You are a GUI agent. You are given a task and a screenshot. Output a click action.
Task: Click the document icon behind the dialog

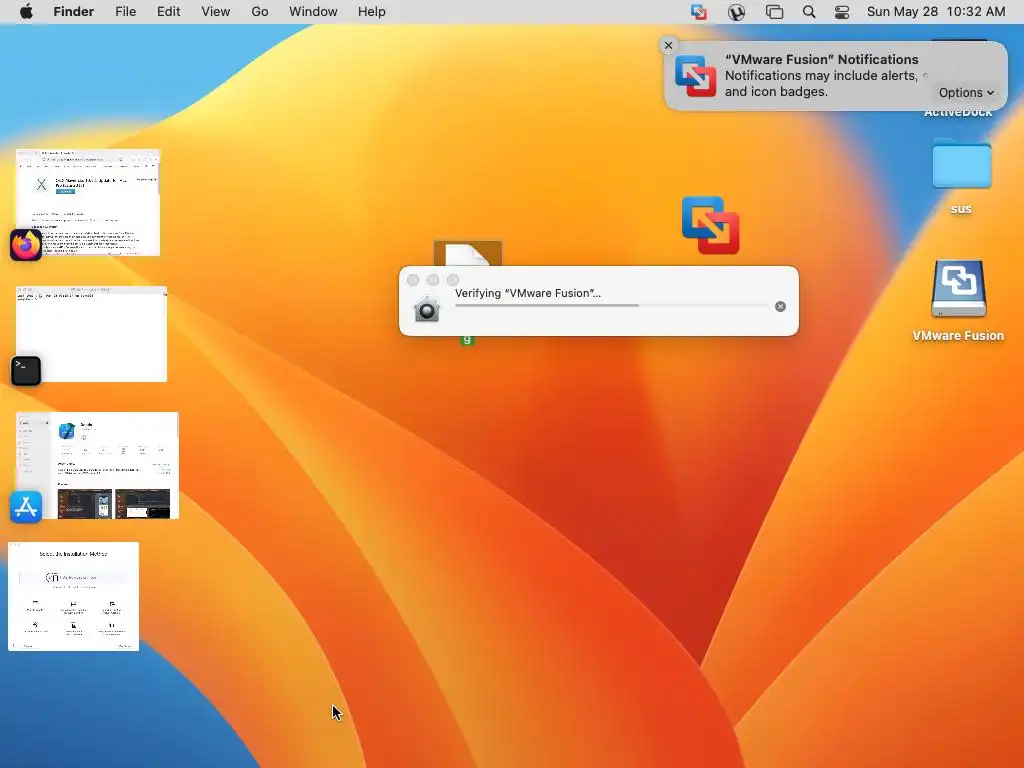pyautogui.click(x=468, y=253)
